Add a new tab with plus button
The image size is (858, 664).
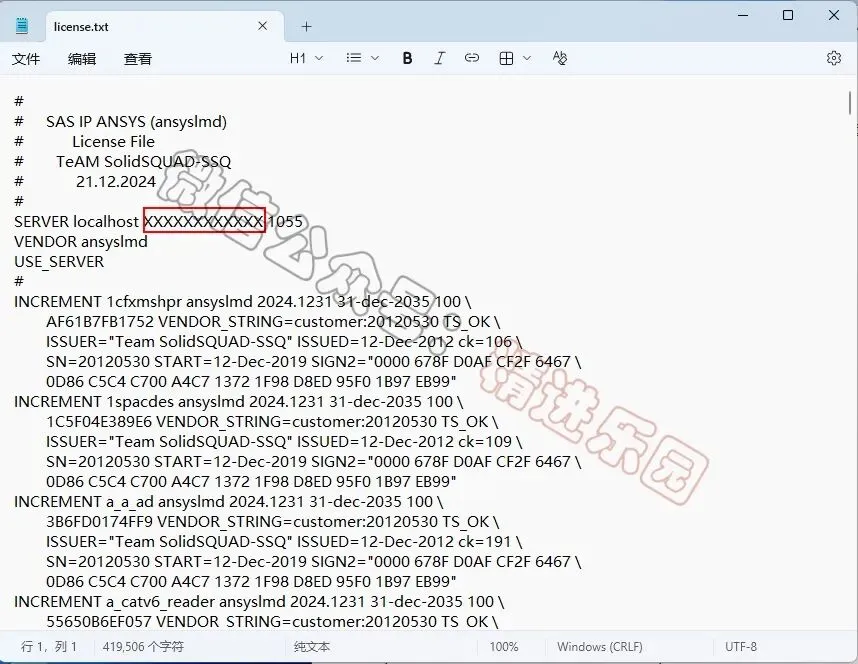(x=306, y=26)
